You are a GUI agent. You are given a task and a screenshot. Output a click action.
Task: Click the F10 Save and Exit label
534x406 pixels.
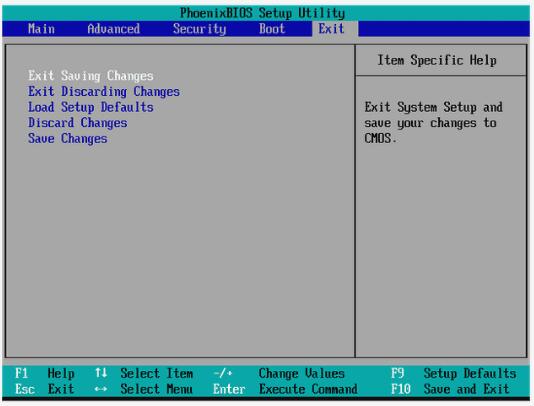click(x=450, y=389)
